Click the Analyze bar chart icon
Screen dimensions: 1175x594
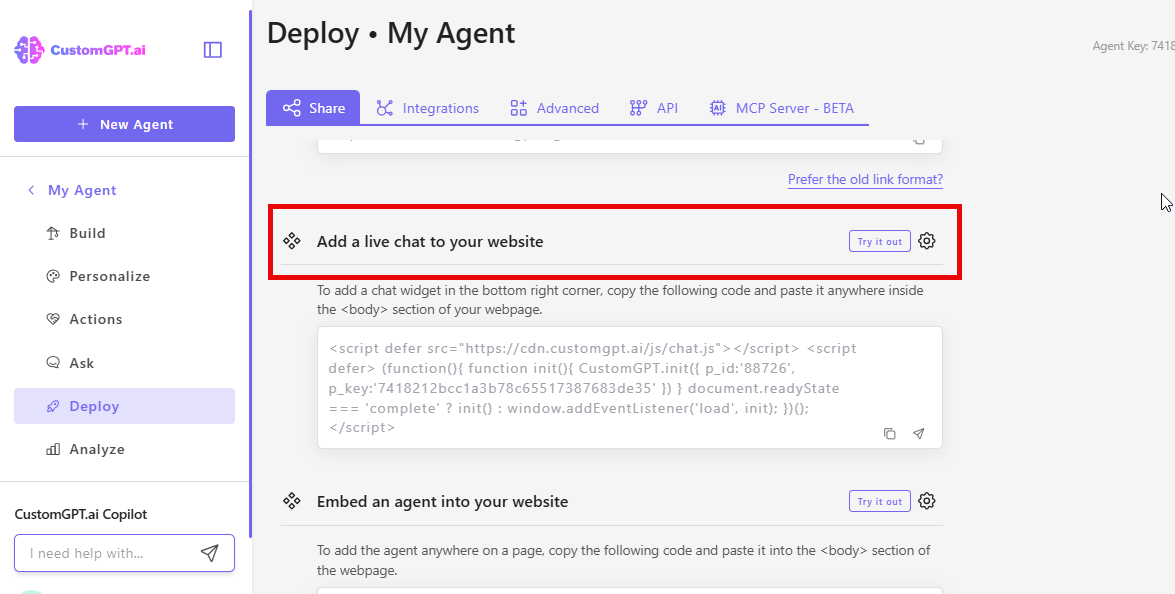click(52, 449)
